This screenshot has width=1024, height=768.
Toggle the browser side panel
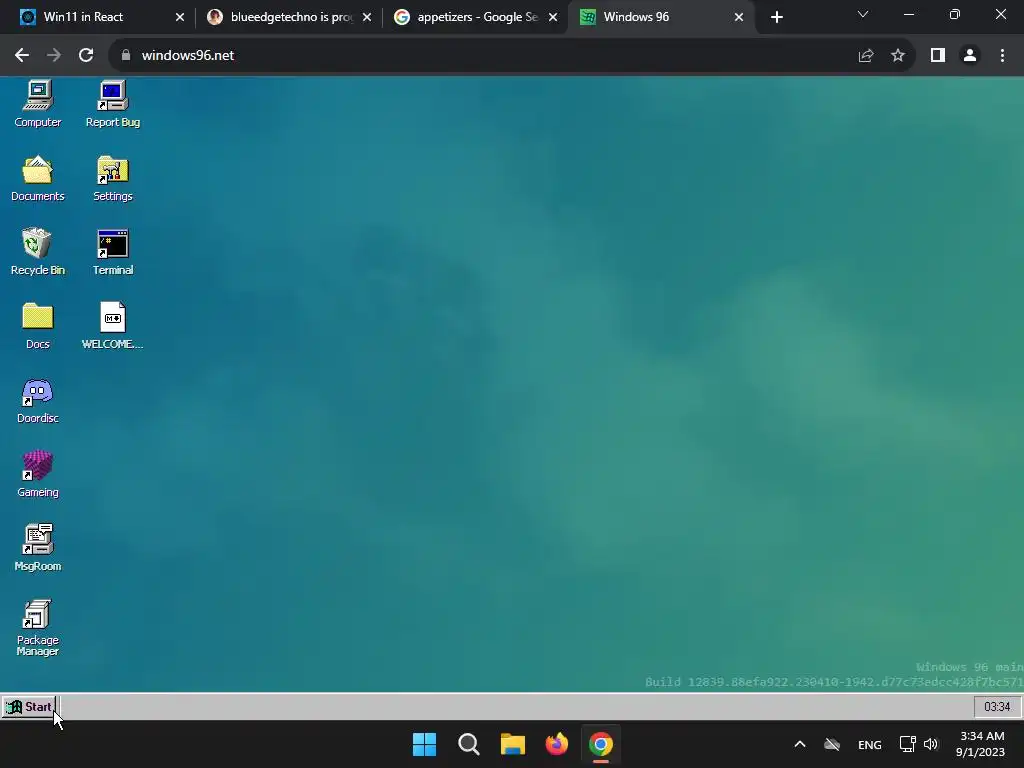[938, 56]
